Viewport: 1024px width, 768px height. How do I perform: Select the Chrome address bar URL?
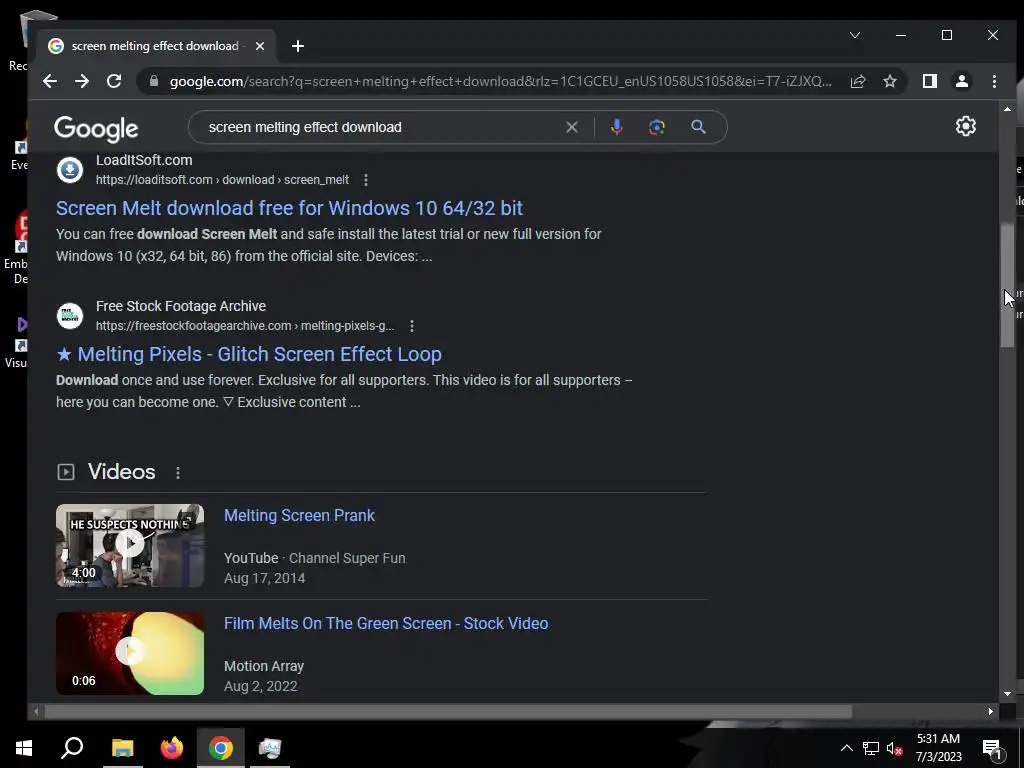[x=500, y=81]
